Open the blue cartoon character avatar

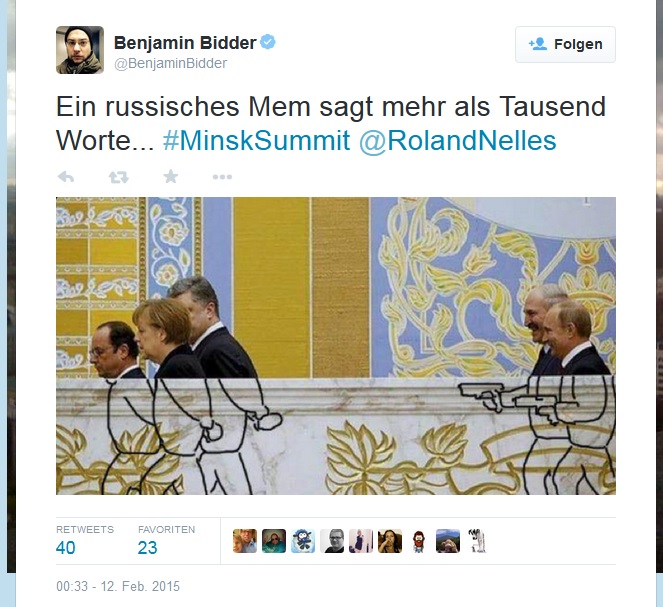point(303,541)
